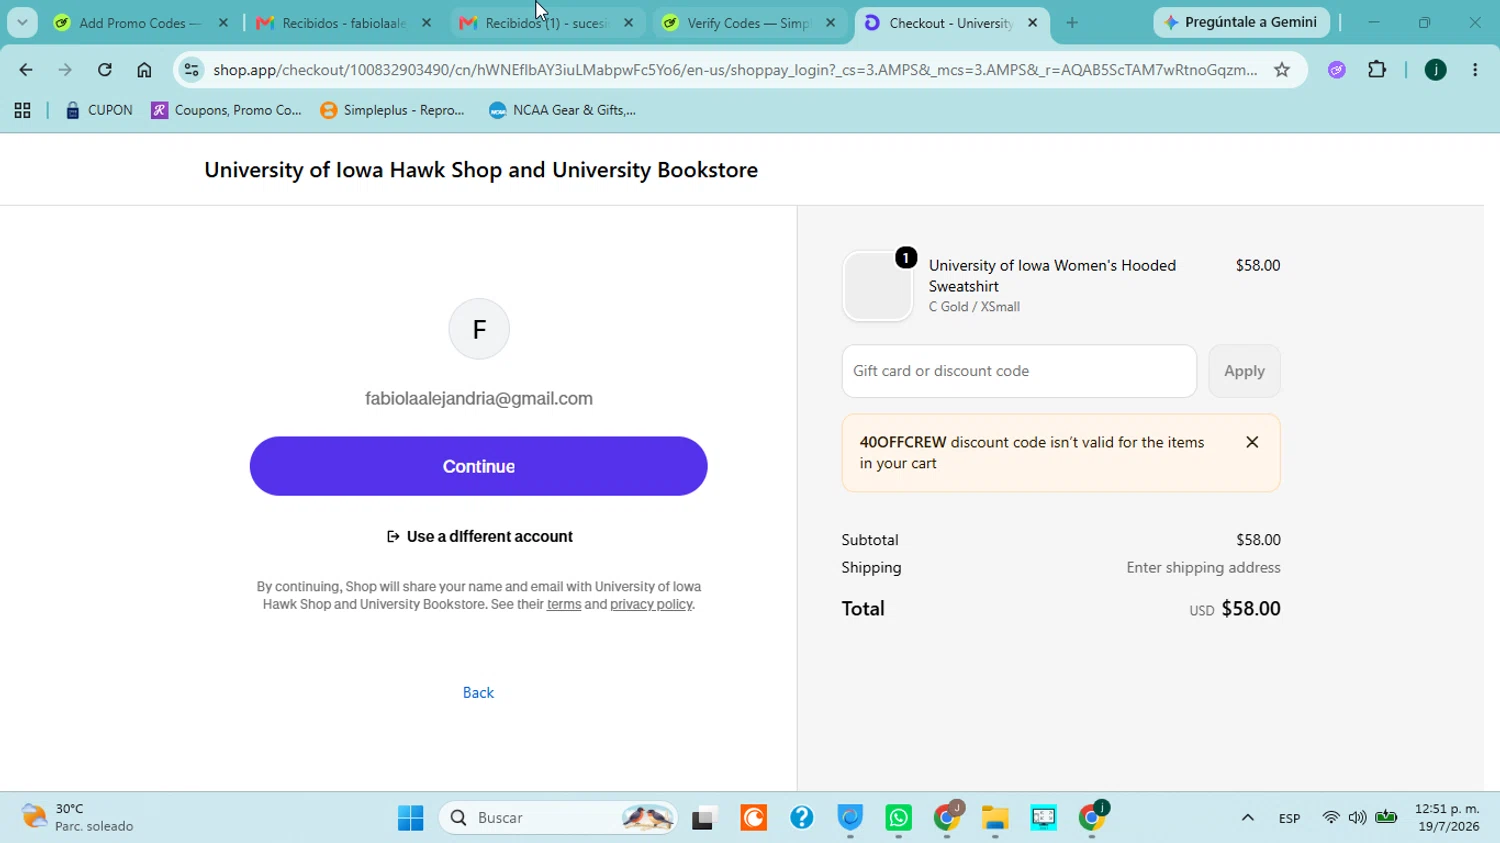This screenshot has height=843, width=1500.
Task: Check the battery tray icon
Action: pos(1386,818)
